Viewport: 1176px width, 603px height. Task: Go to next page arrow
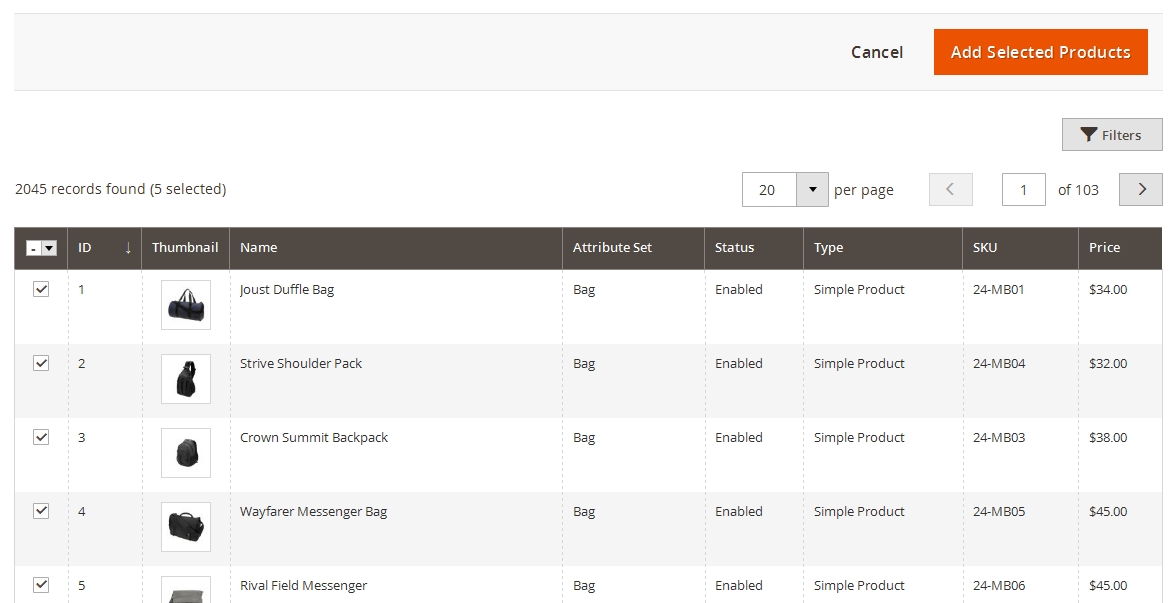(x=1140, y=189)
